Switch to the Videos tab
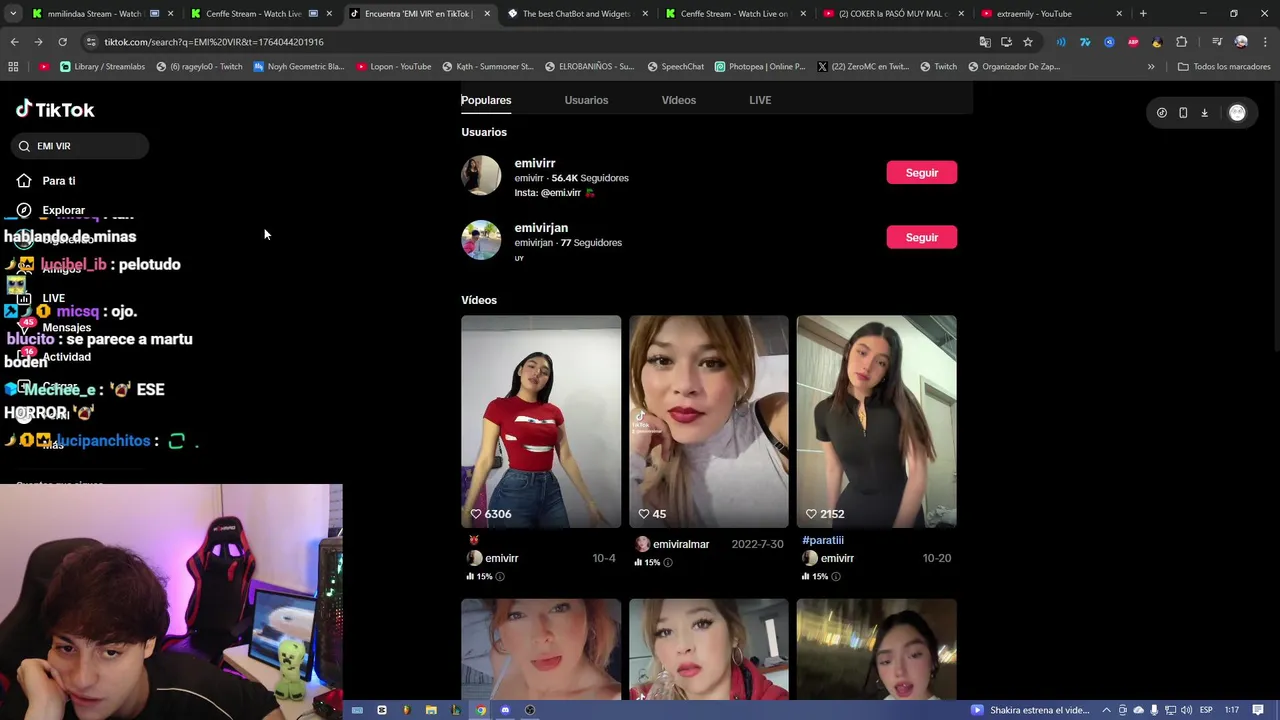 coord(678,100)
